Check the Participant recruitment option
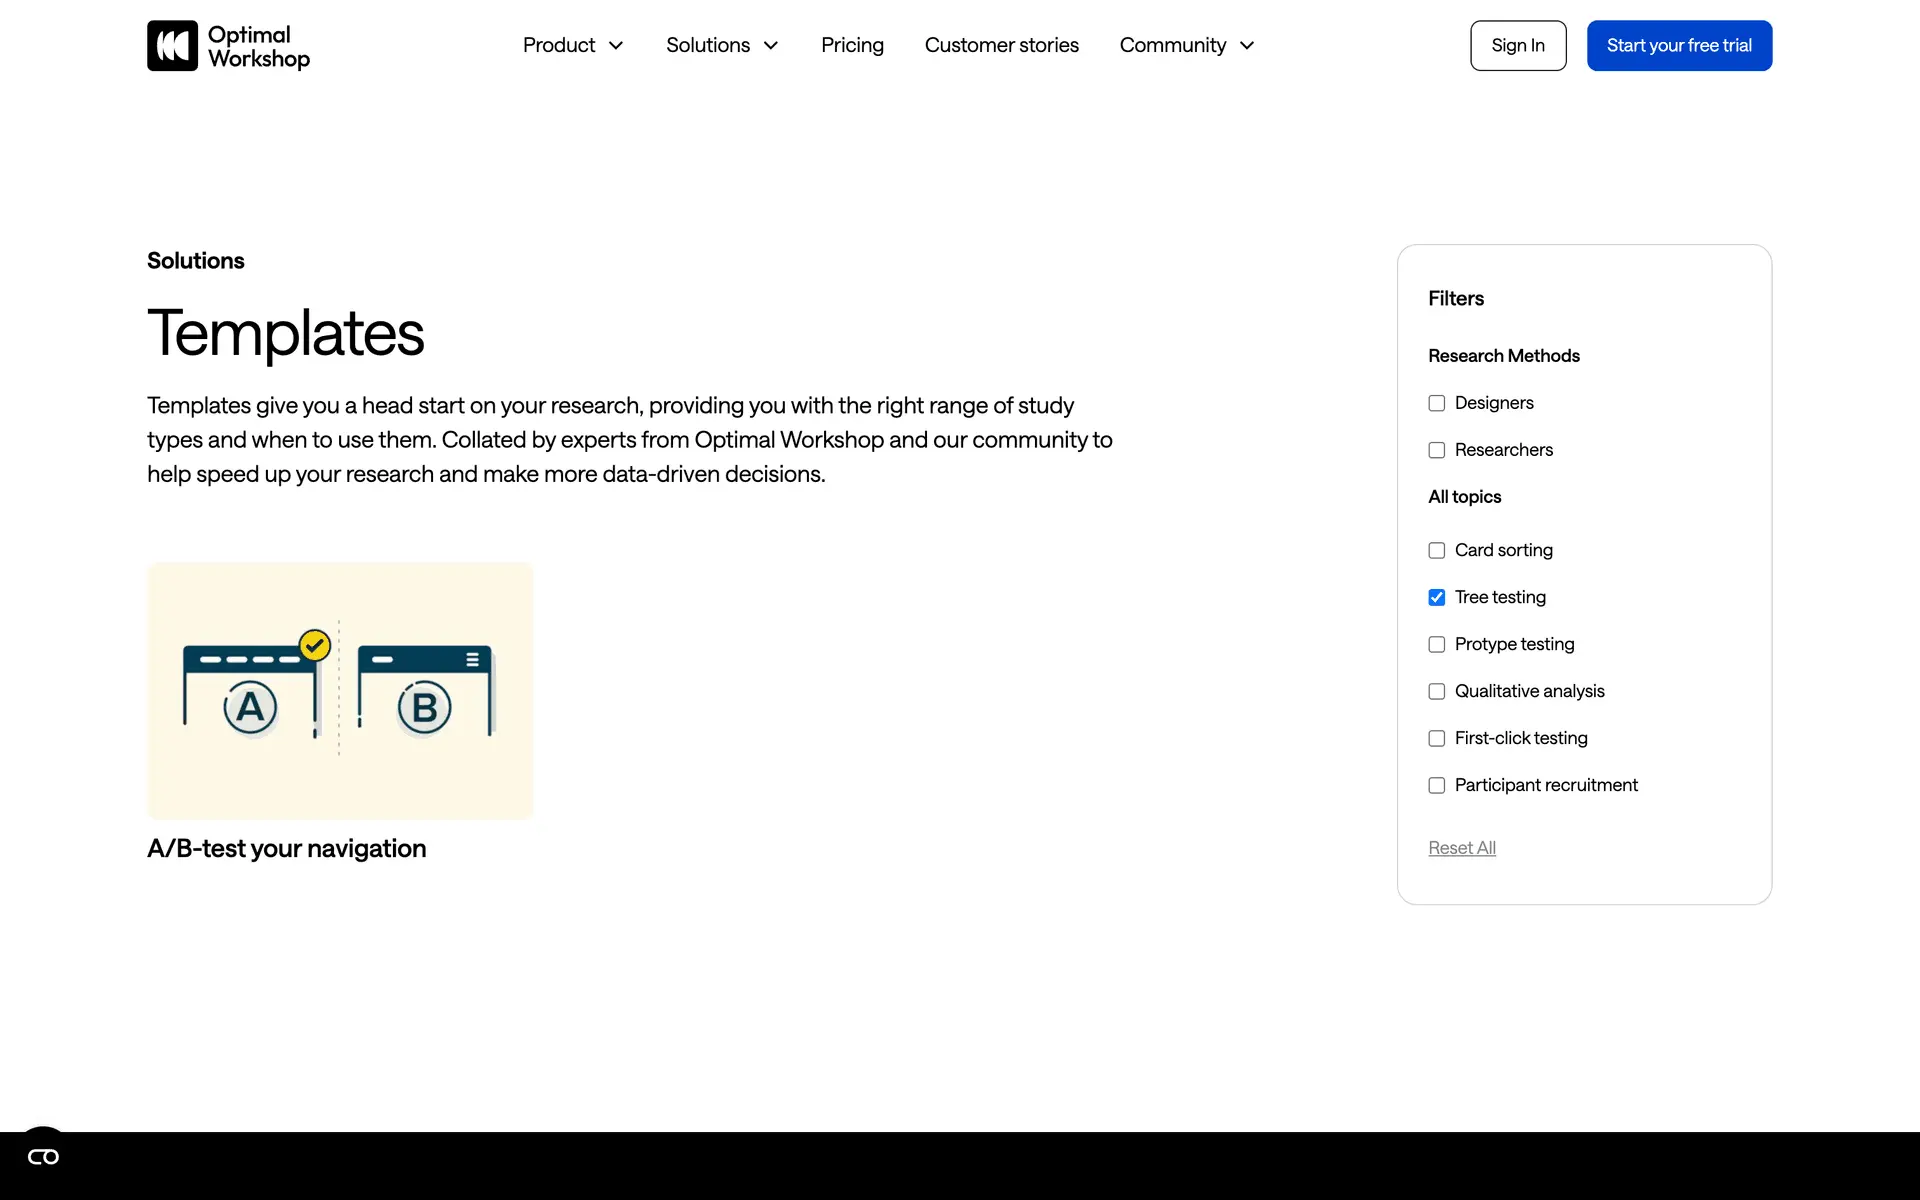The height and width of the screenshot is (1200, 1920). [1437, 785]
